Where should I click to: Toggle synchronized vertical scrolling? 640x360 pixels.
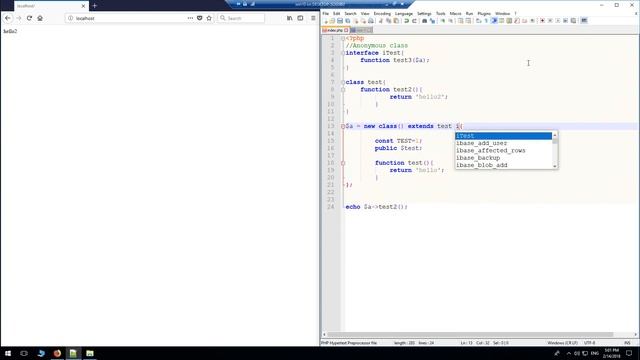460,20
